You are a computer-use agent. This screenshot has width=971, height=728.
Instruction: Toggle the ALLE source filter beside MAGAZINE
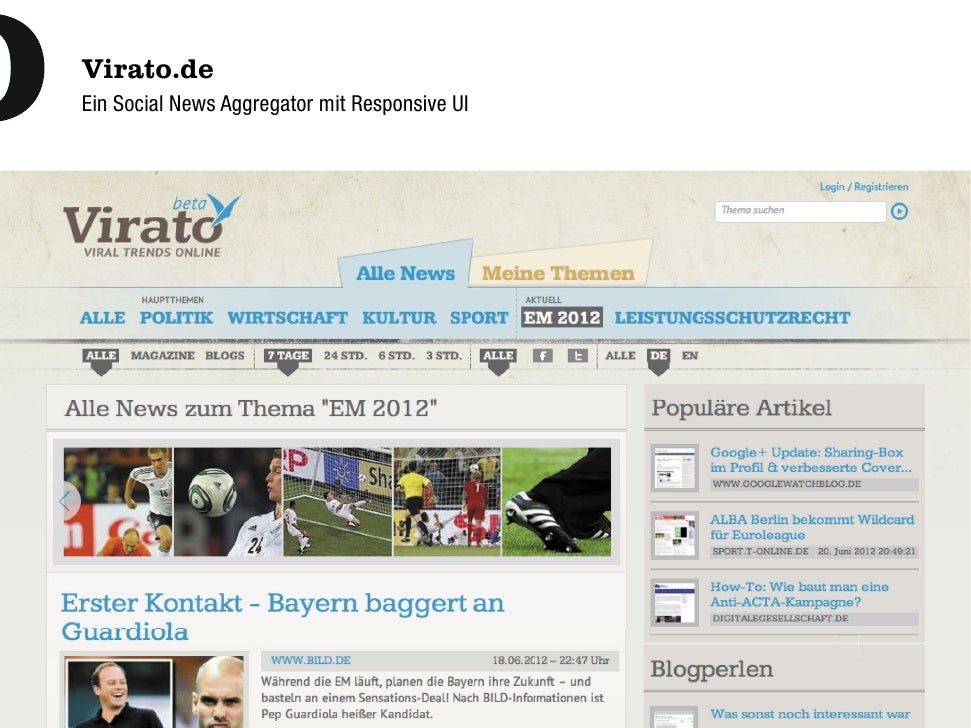(x=101, y=355)
